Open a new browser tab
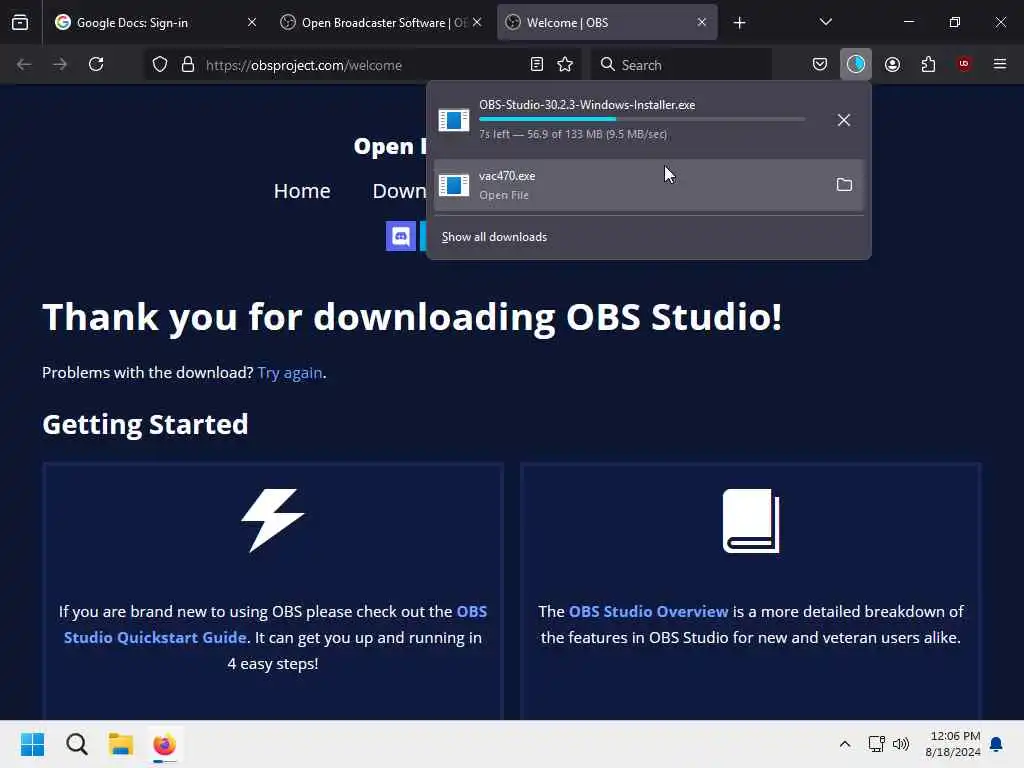Screen dimensions: 1024x768 (x=739, y=23)
